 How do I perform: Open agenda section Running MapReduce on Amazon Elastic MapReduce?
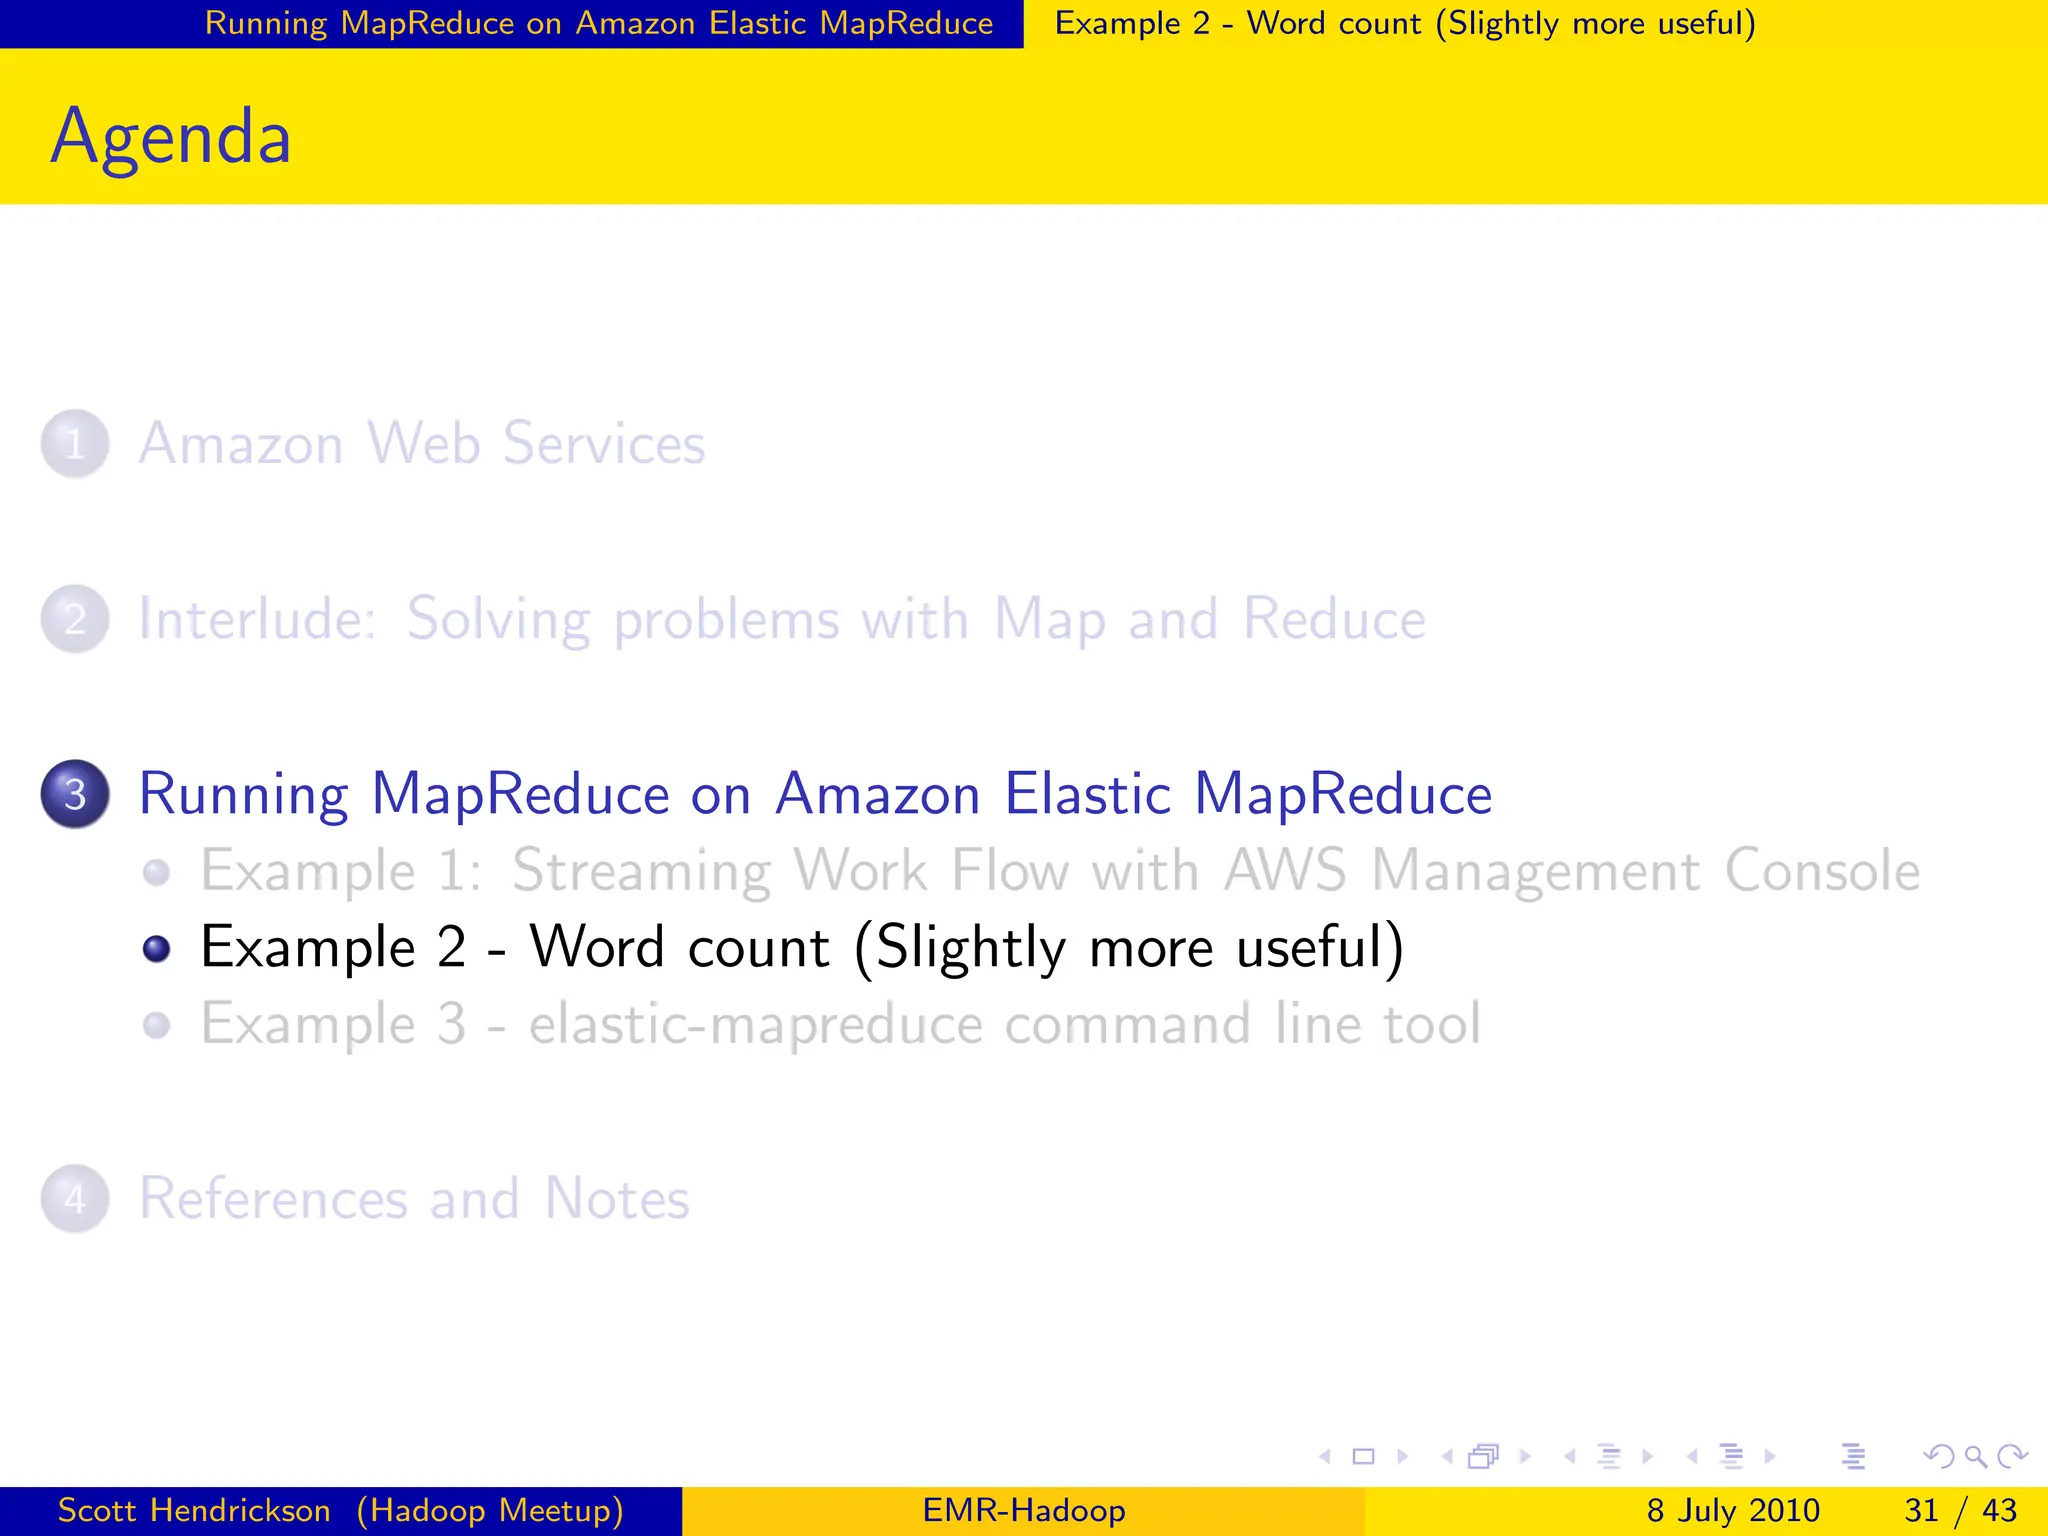click(x=815, y=794)
